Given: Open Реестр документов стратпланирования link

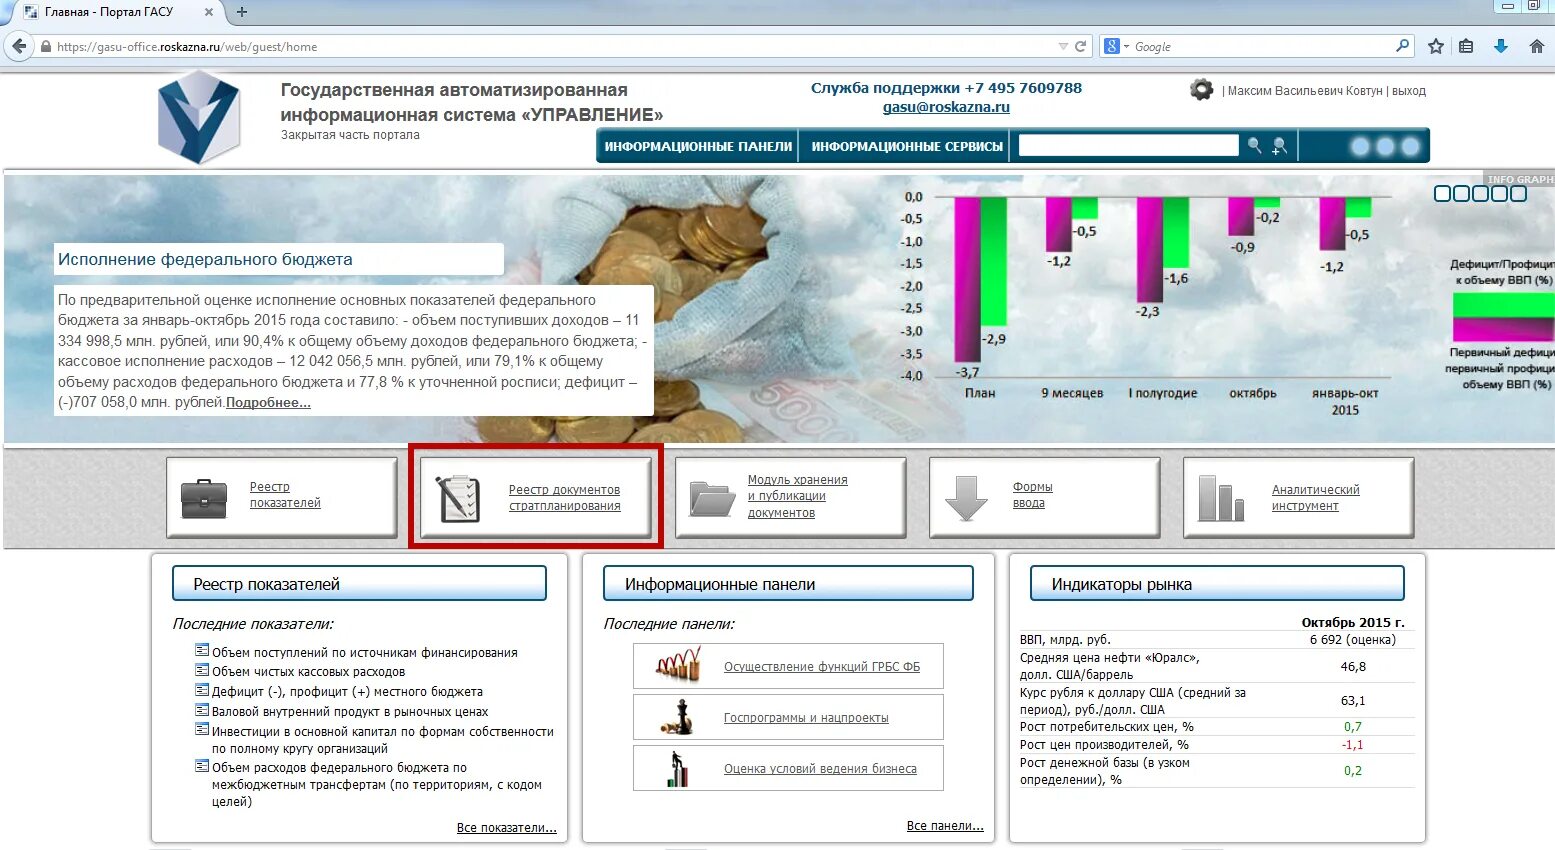Looking at the screenshot, I should [x=565, y=498].
